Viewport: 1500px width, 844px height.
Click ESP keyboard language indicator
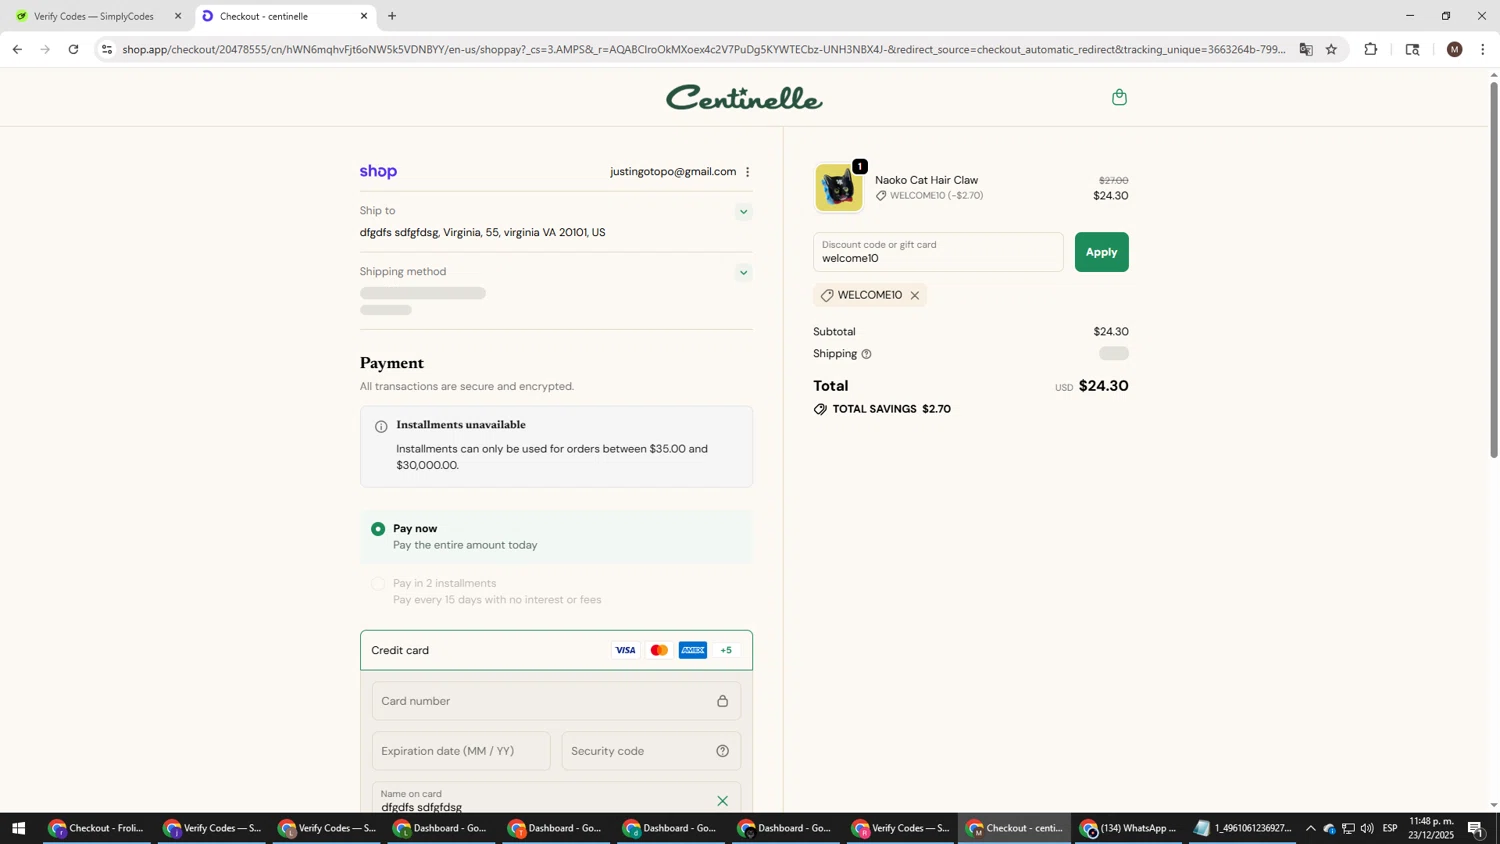coord(1390,829)
